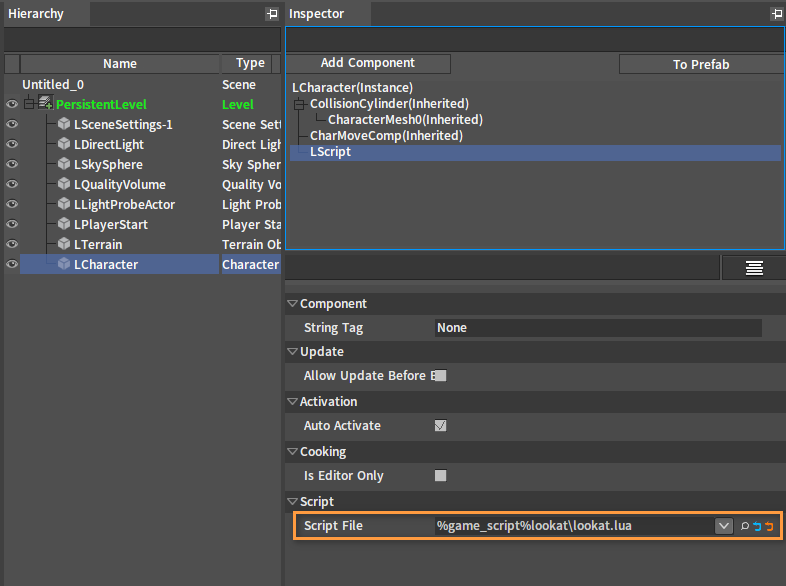Collapse the Update section
Image resolution: width=786 pixels, height=586 pixels.
coord(292,351)
